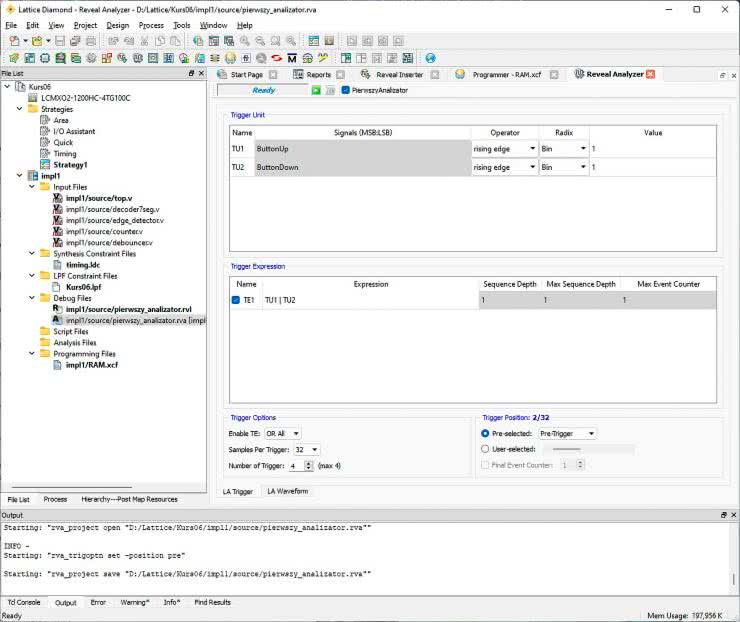Click the green Run capture button
Viewport: 740px width, 622px height.
pyautogui.click(x=316, y=90)
